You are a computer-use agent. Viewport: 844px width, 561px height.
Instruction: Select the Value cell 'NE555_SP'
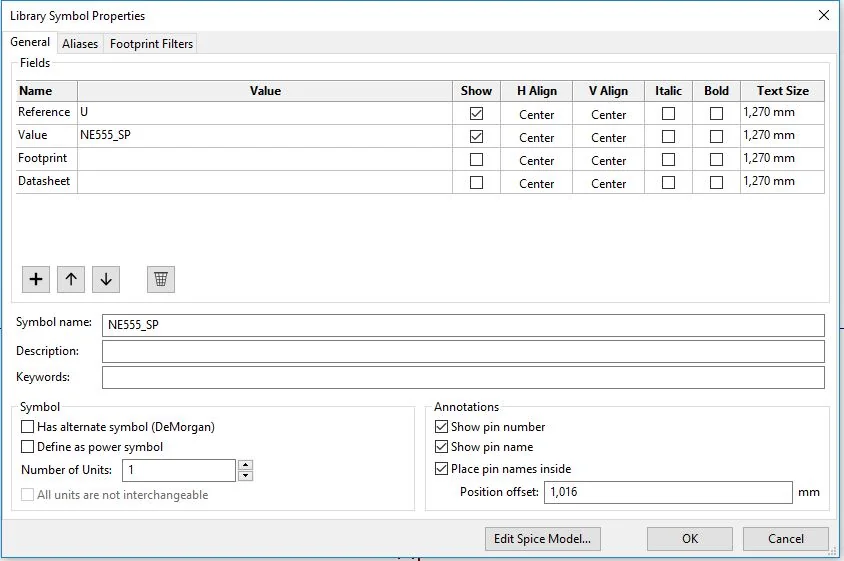click(265, 136)
